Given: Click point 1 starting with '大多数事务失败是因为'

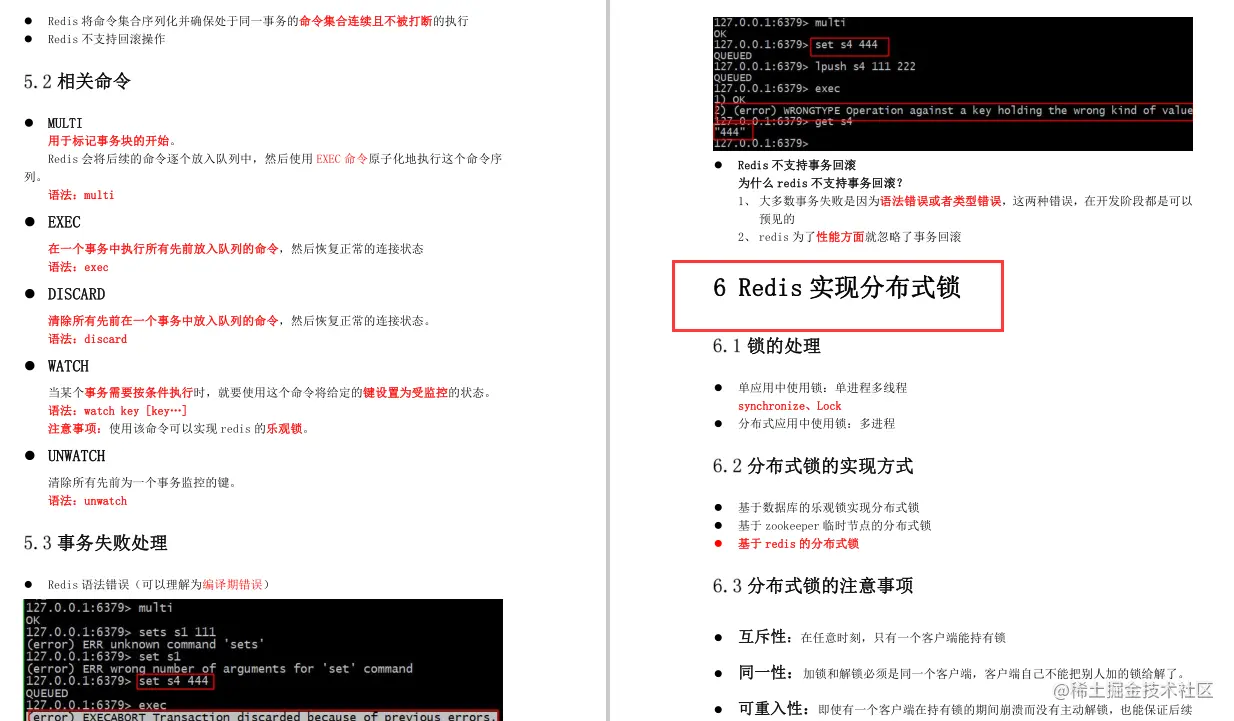Looking at the screenshot, I should coord(965,210).
